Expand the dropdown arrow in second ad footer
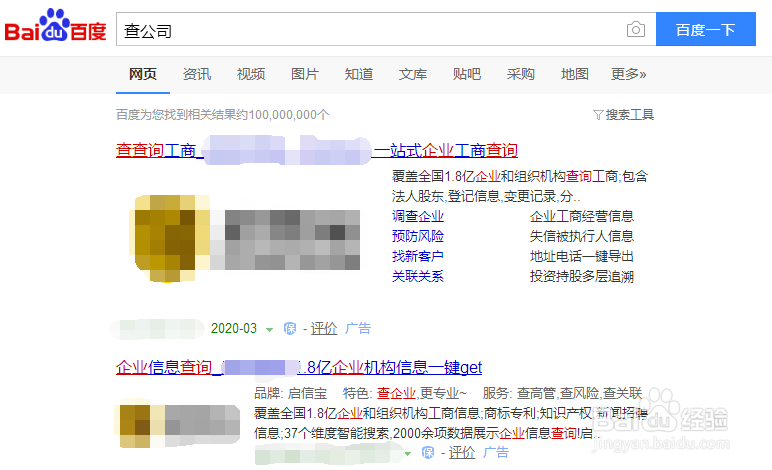The width and height of the screenshot is (772, 470). [408, 453]
